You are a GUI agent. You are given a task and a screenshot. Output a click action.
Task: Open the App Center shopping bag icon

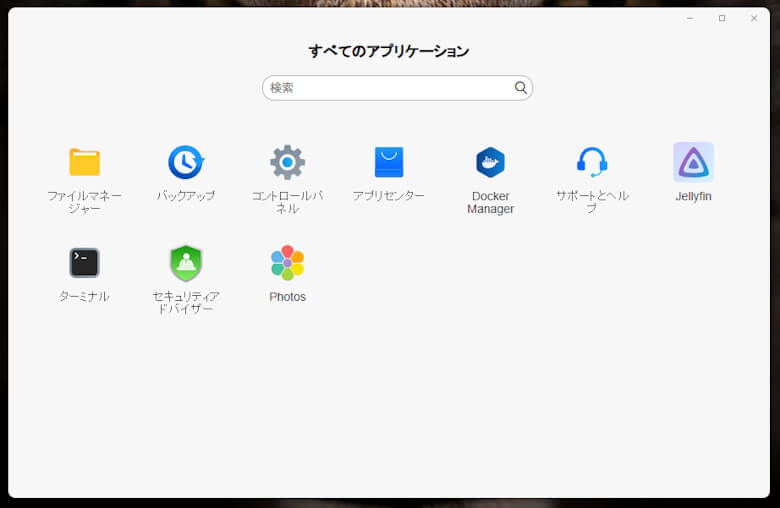tap(388, 162)
